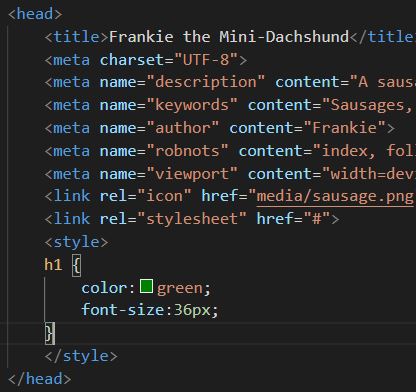Screen dimensions: 416x392
Task: Open the underlined media/sausage.png link
Action: point(336,196)
